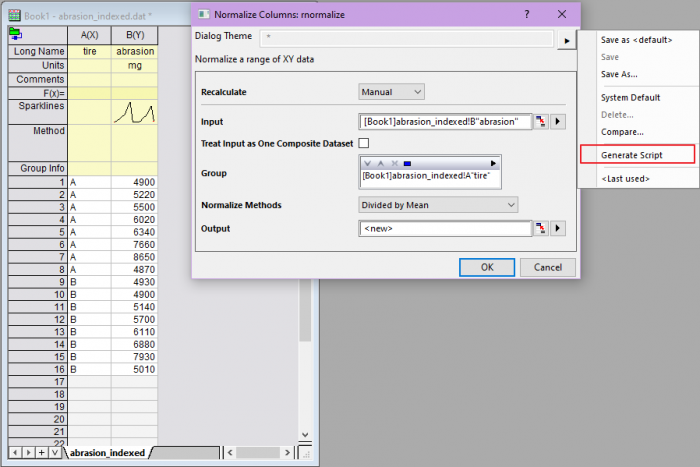Click the Input range selector icon
700x467 pixels.
[x=541, y=122]
